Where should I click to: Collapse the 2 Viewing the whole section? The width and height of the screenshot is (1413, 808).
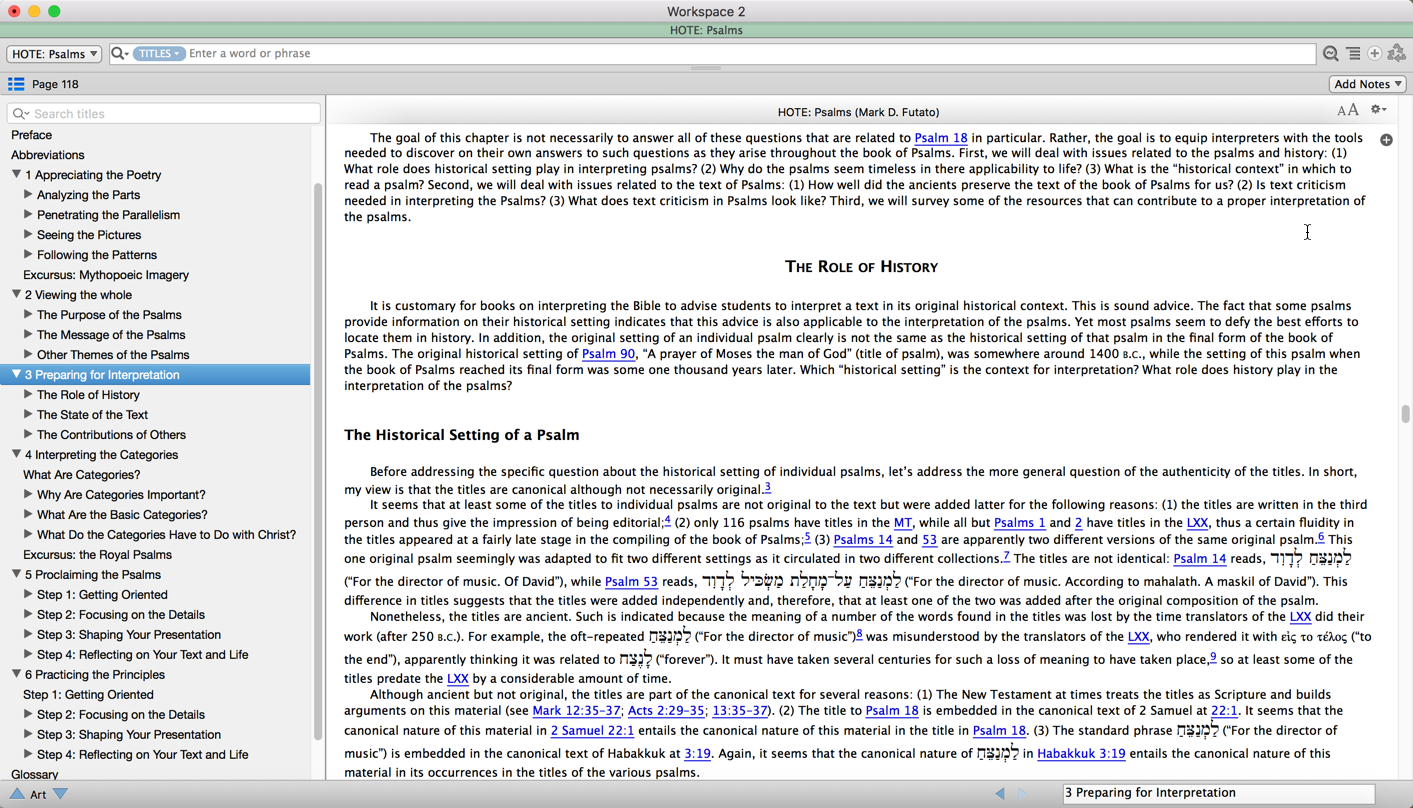(x=16, y=295)
